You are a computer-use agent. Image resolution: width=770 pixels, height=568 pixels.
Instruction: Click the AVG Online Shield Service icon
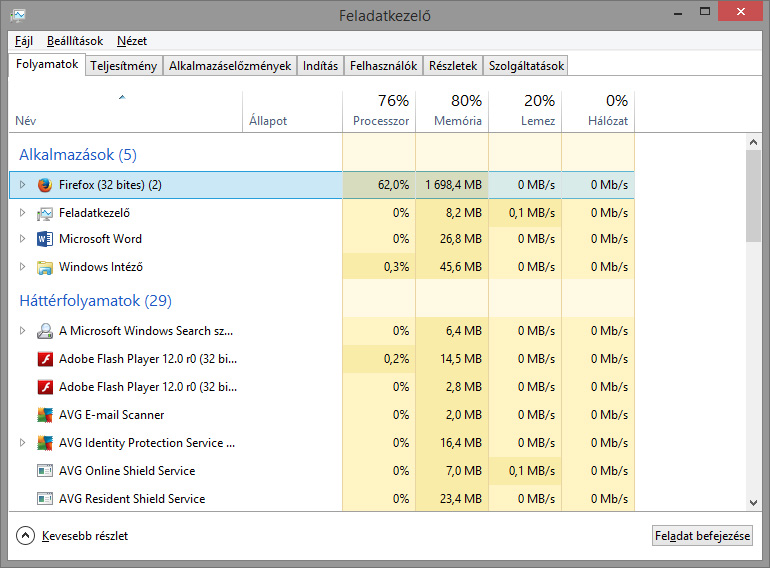[x=44, y=471]
